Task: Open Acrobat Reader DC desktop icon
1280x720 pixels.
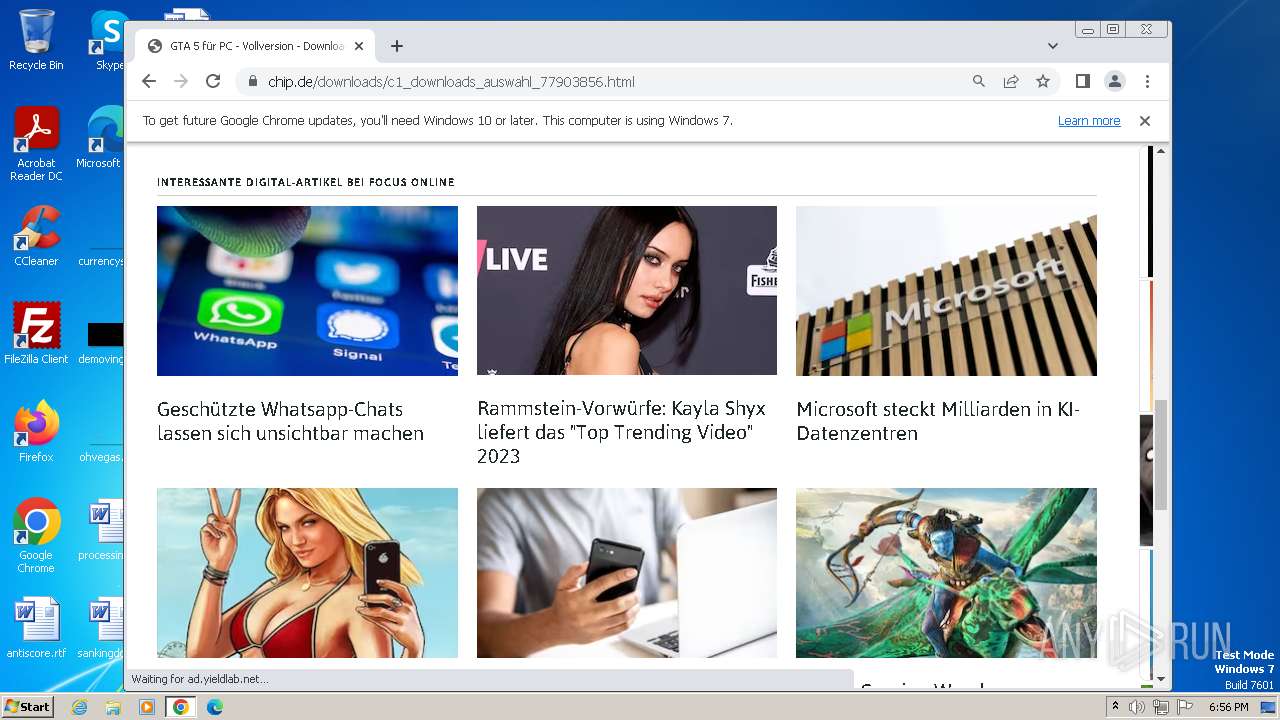Action: (36, 144)
